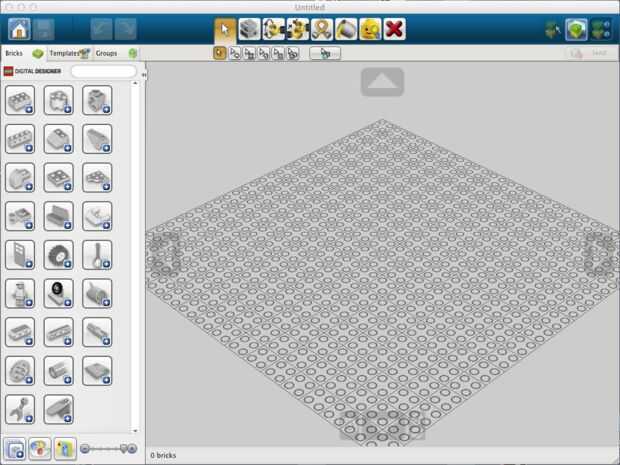The width and height of the screenshot is (620, 465).
Task: Activate the Hide tool with minifigure head
Action: [370, 29]
